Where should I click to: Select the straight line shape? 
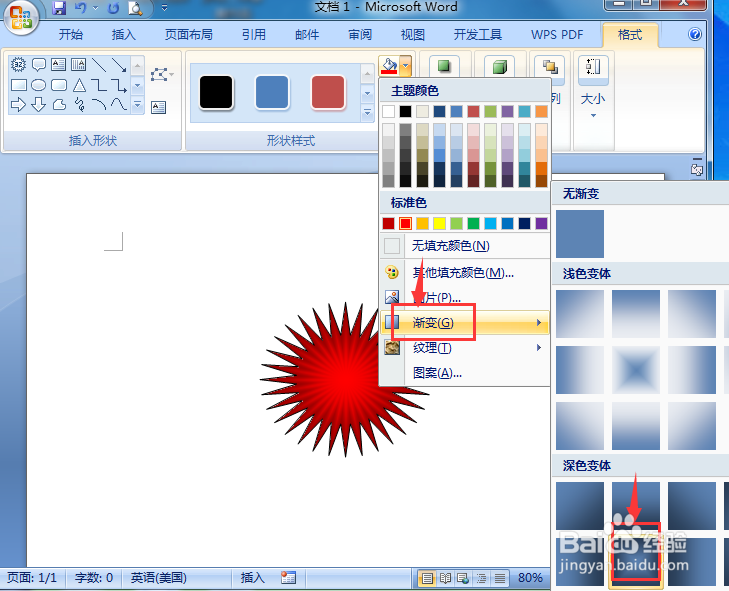point(99,65)
